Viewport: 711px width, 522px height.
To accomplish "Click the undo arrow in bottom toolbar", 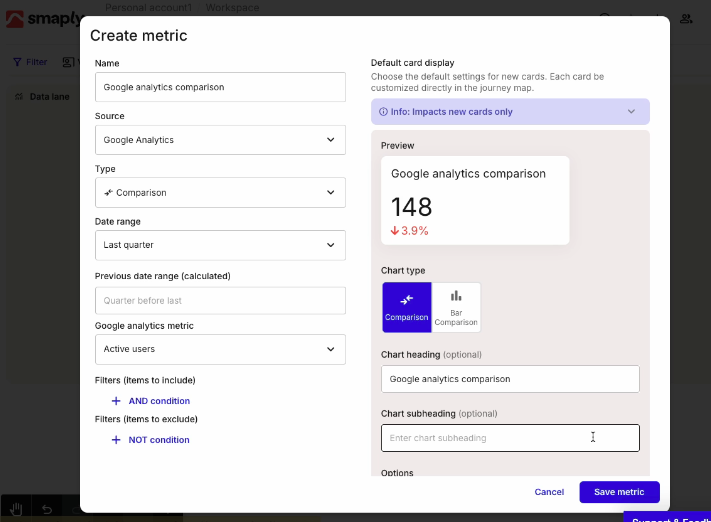I will [x=47, y=509].
